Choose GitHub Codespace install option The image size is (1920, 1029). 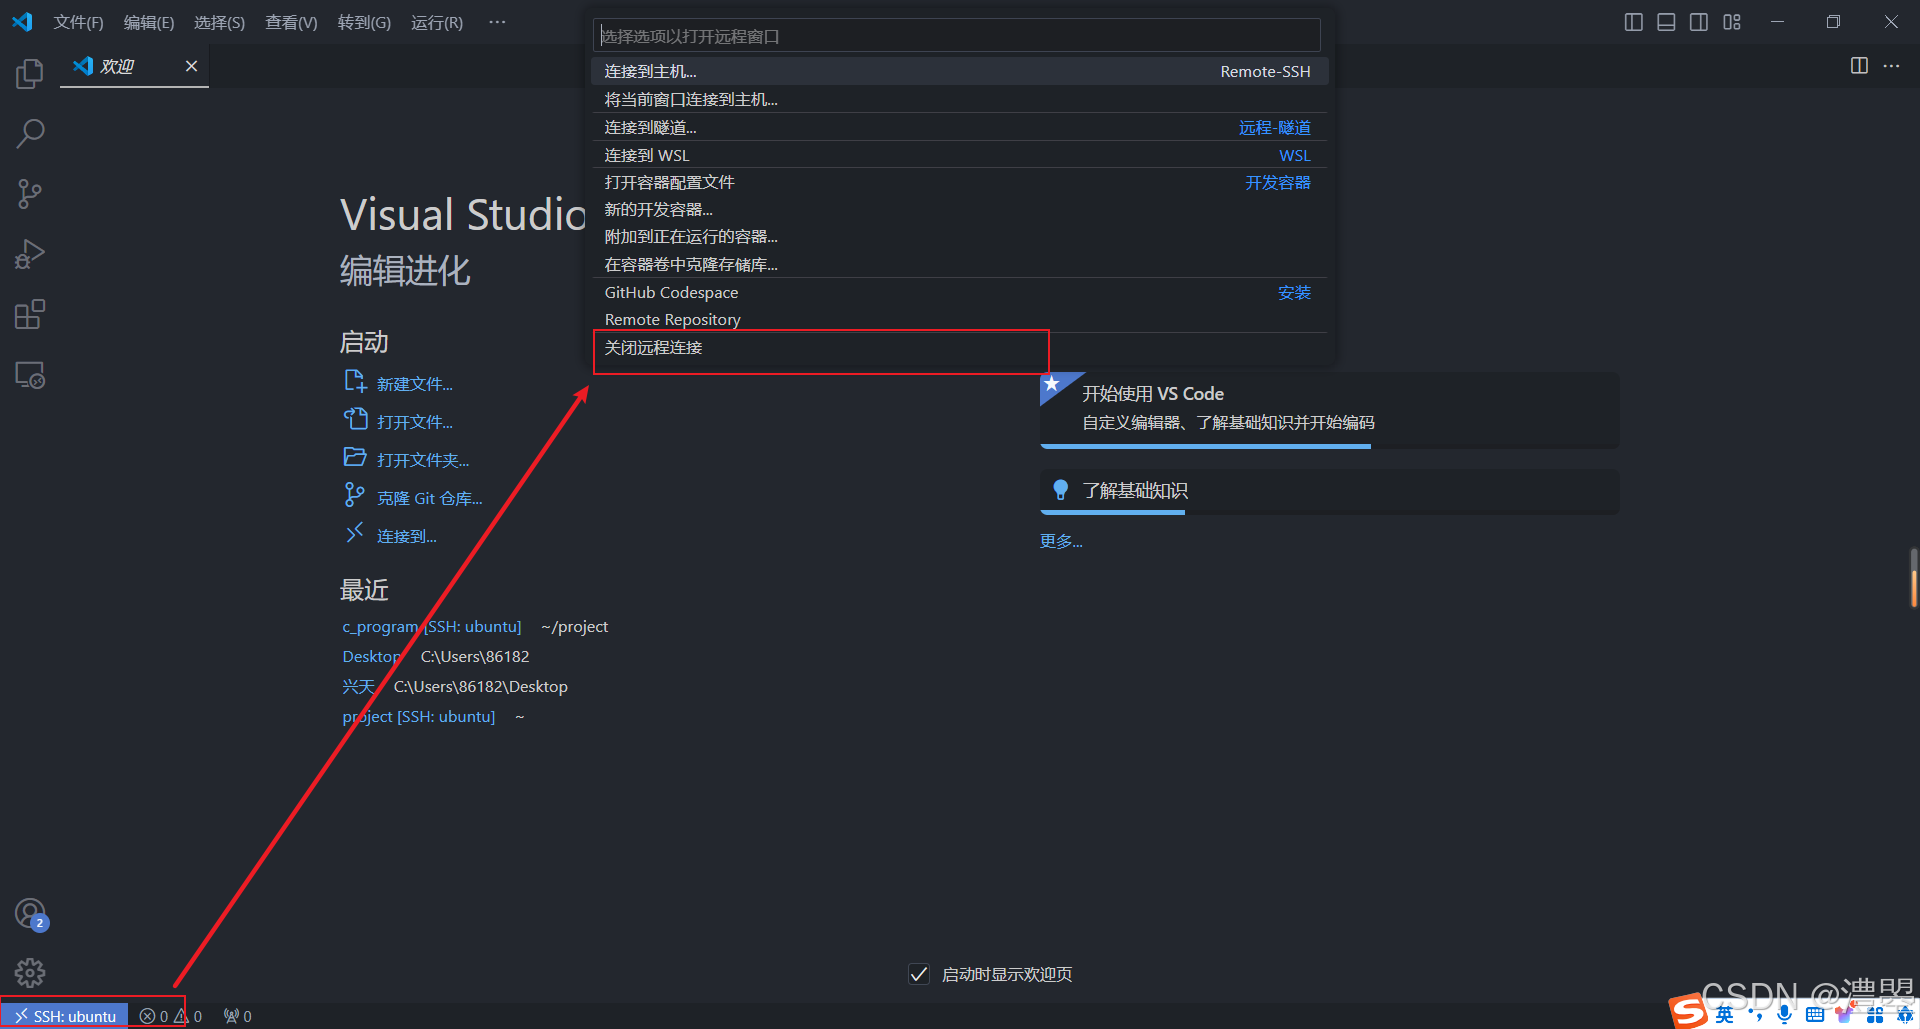pos(959,292)
